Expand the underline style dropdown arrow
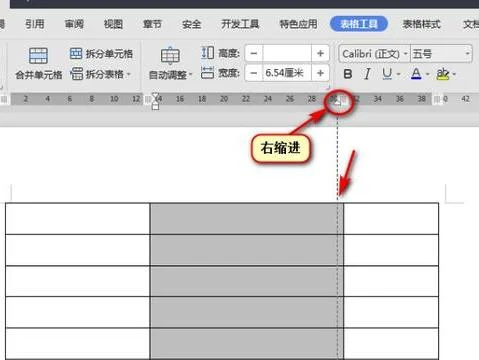 [x=398, y=74]
